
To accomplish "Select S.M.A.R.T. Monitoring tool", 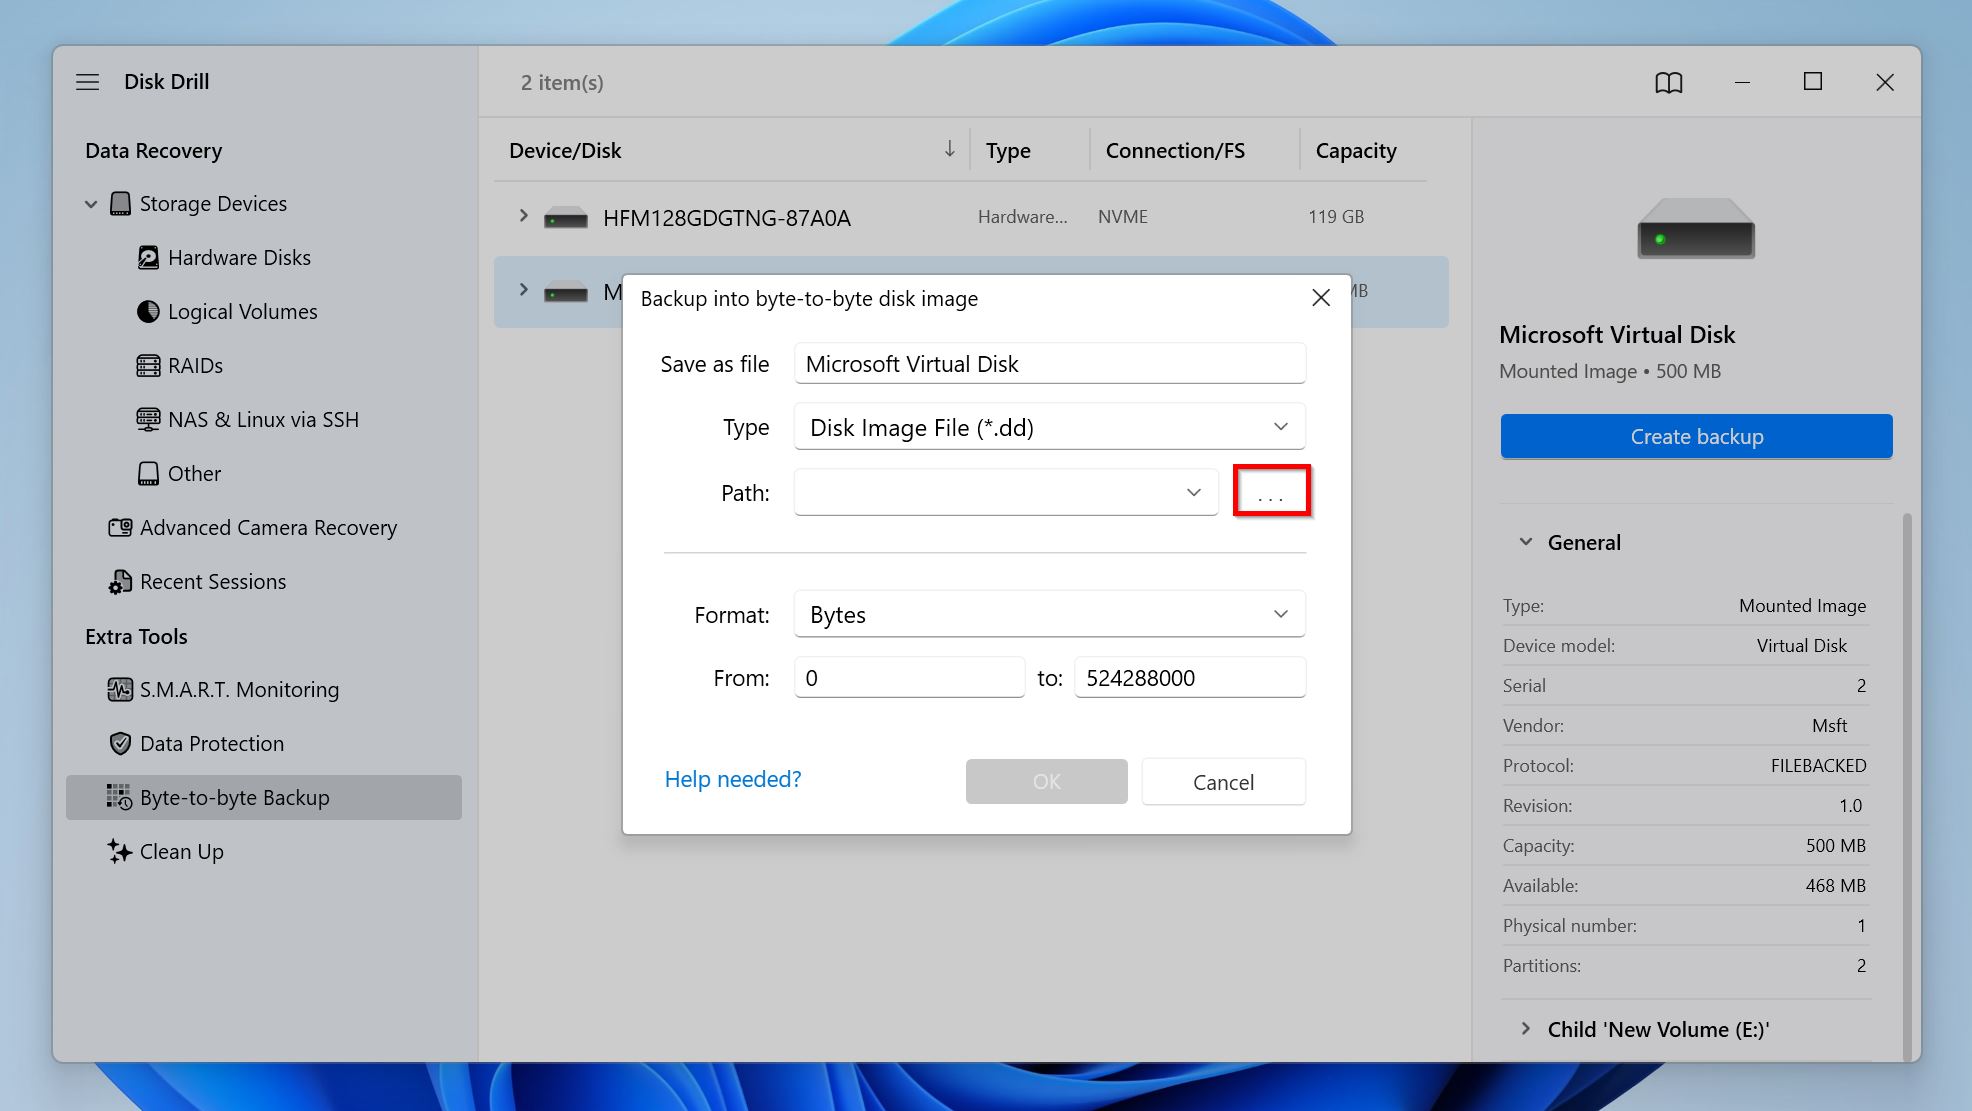I will coord(239,689).
